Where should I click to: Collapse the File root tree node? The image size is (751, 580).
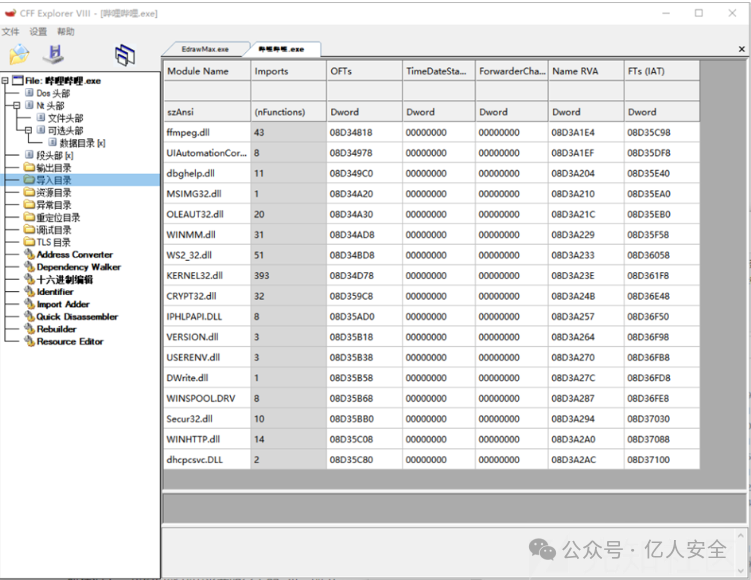(x=5, y=81)
